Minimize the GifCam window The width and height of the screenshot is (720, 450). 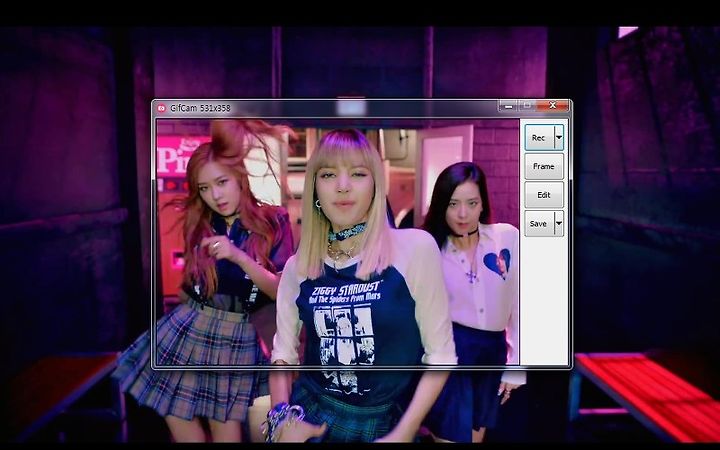coord(508,106)
